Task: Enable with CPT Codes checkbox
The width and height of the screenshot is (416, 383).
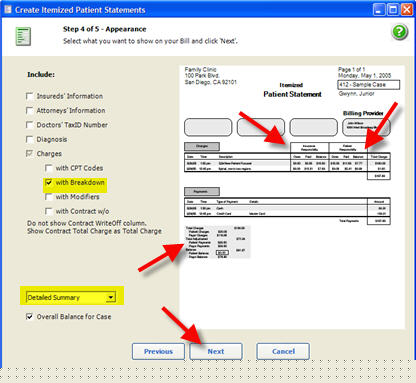Action: [x=49, y=168]
